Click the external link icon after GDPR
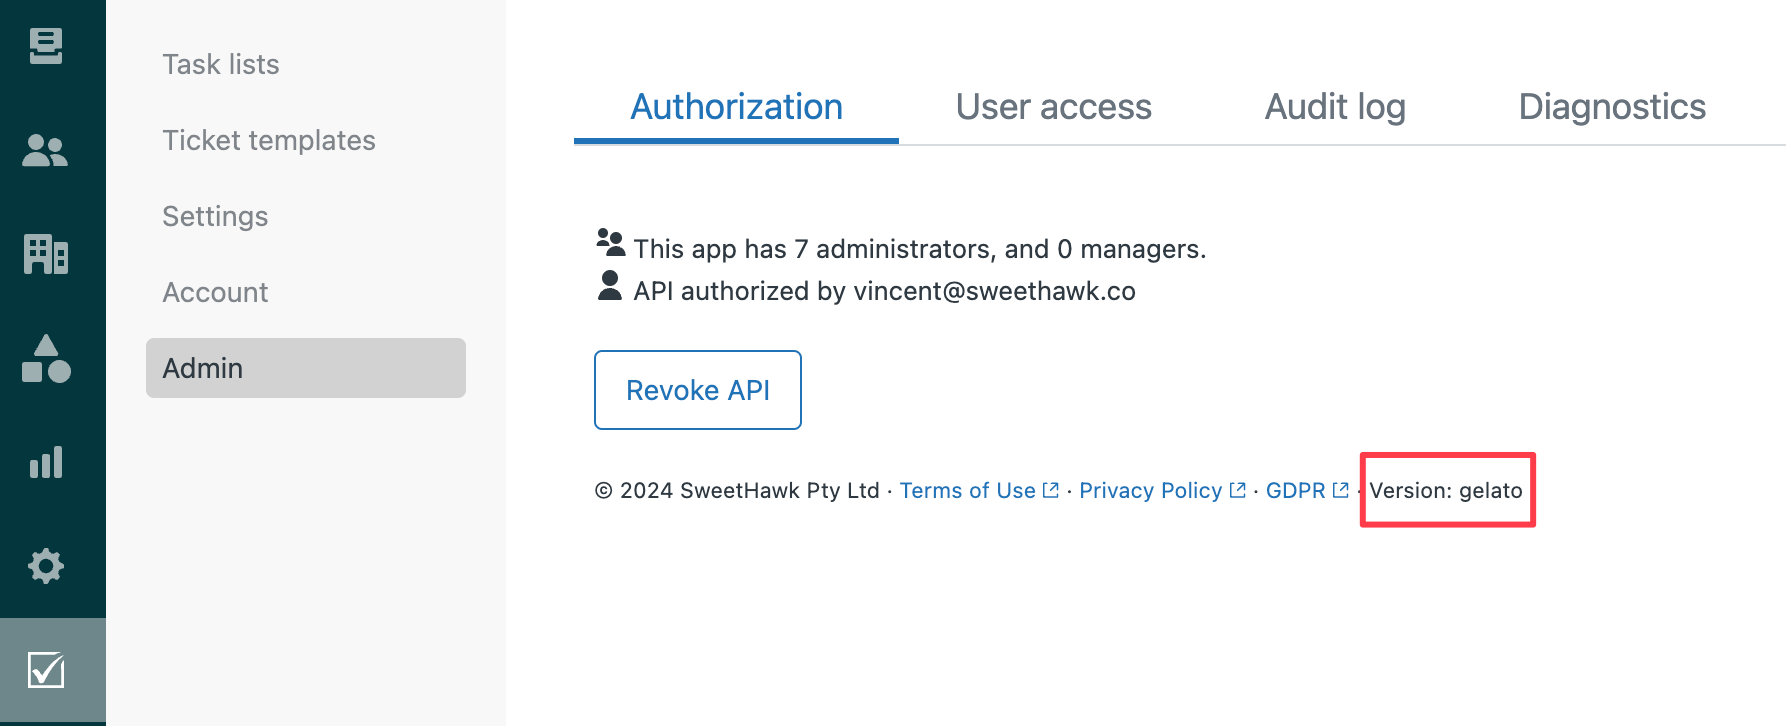Viewport: 1786px width, 726px height. click(1341, 490)
